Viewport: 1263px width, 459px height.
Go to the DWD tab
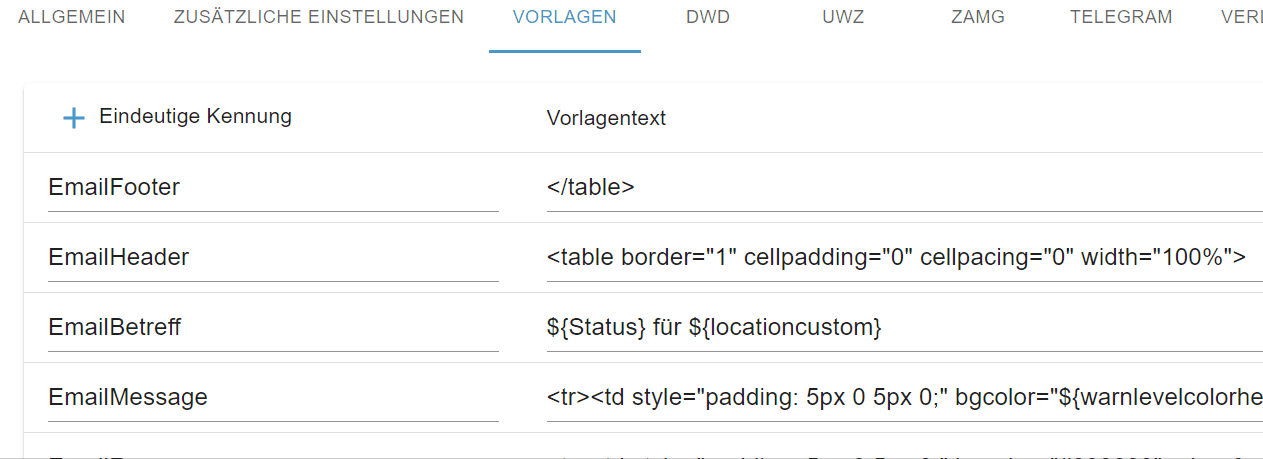click(x=708, y=17)
